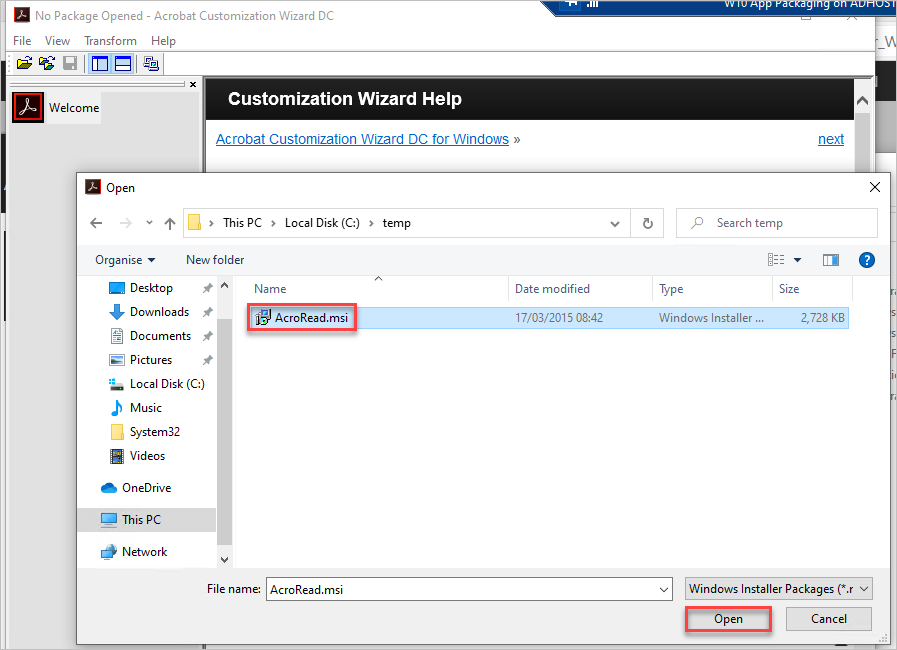Open the Transform menu
The image size is (897, 650).
[x=110, y=41]
